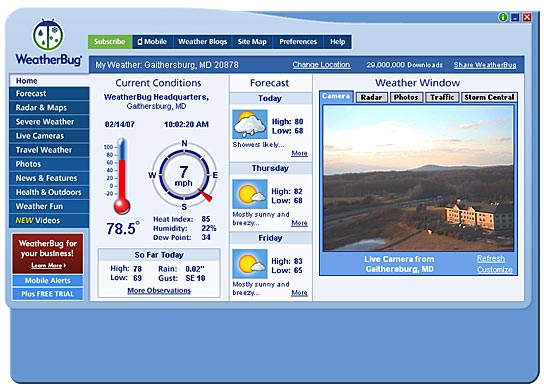Click the Change Location link
Image resolution: width=544 pixels, height=390 pixels.
(x=321, y=65)
